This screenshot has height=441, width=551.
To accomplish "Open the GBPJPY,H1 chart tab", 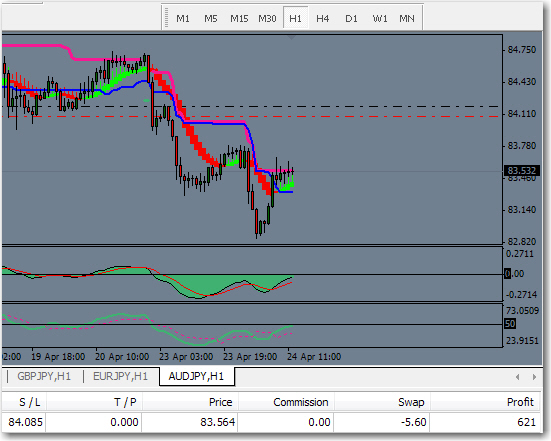I will pos(44,376).
